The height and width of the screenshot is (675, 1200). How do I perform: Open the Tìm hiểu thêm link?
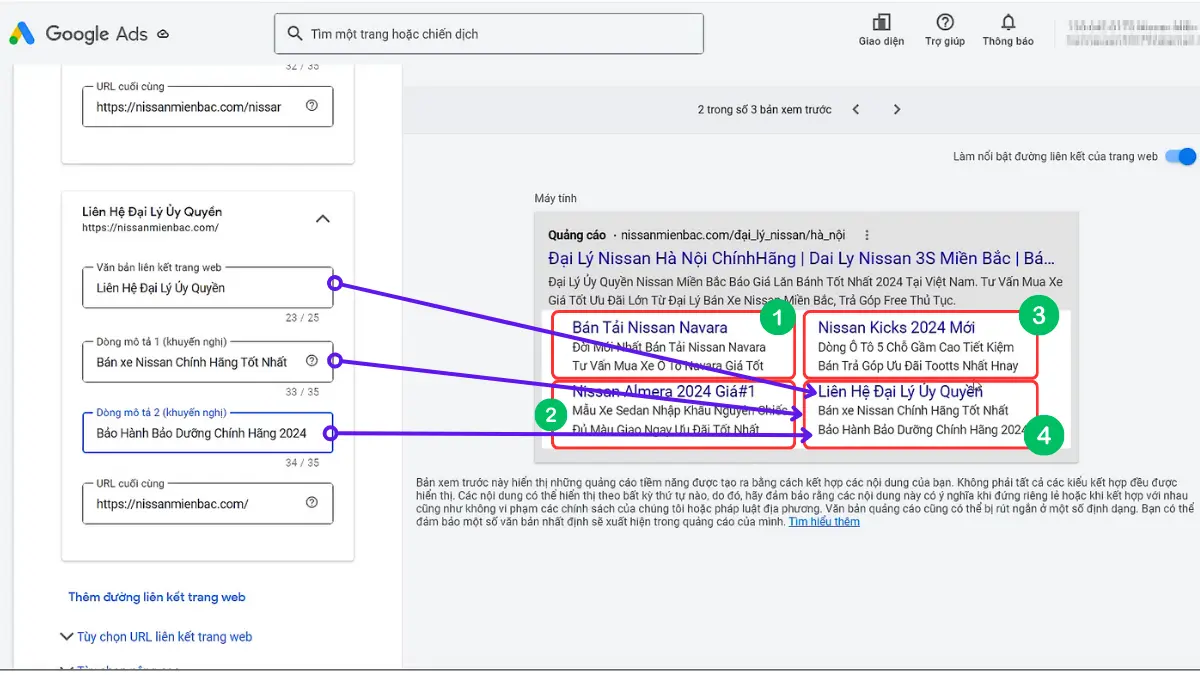pyautogui.click(x=823, y=522)
